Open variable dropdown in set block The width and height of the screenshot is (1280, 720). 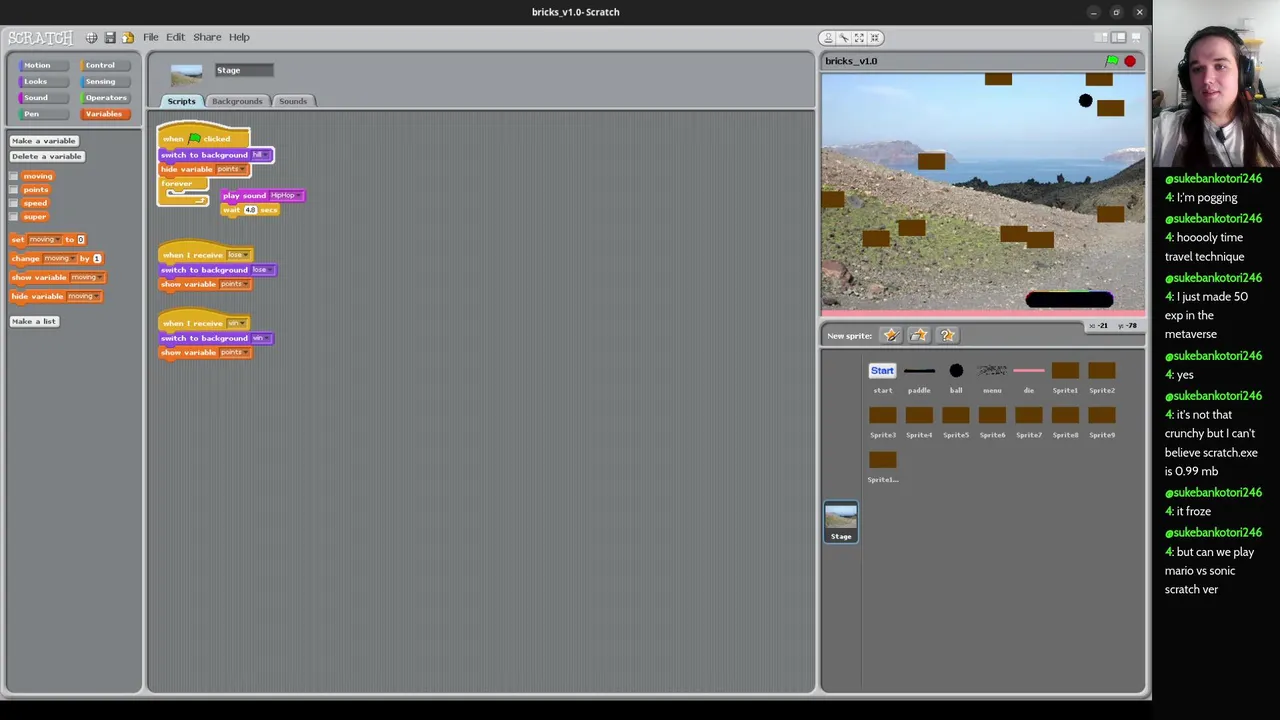(44, 240)
